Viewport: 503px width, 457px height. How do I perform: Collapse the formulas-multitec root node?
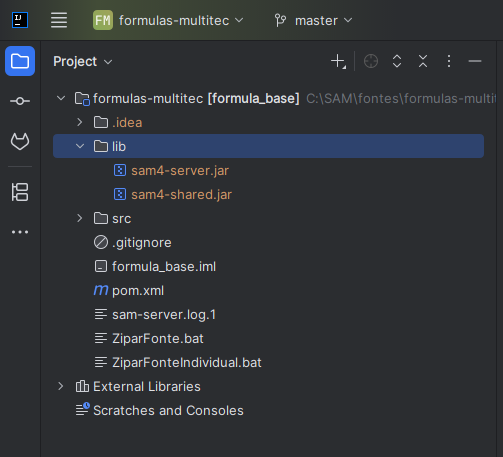tap(61, 98)
